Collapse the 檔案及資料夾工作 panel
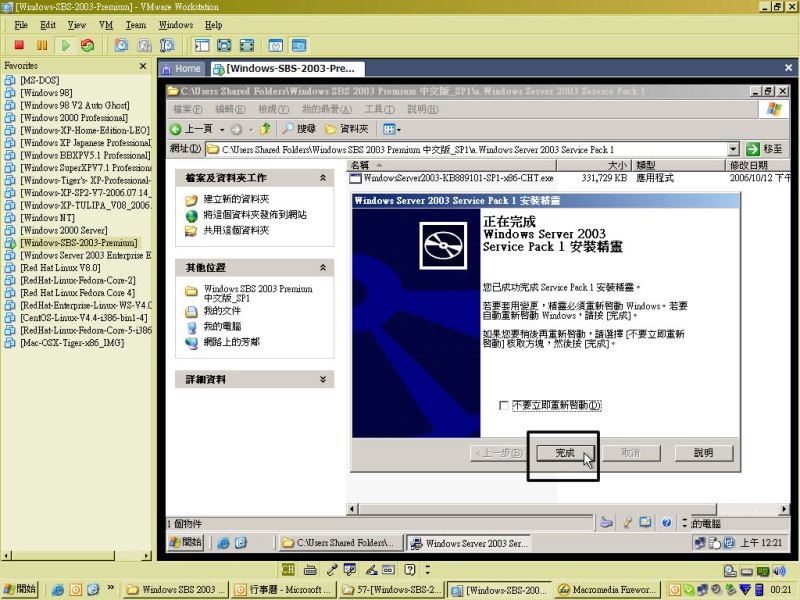The height and width of the screenshot is (600, 800). point(322,178)
